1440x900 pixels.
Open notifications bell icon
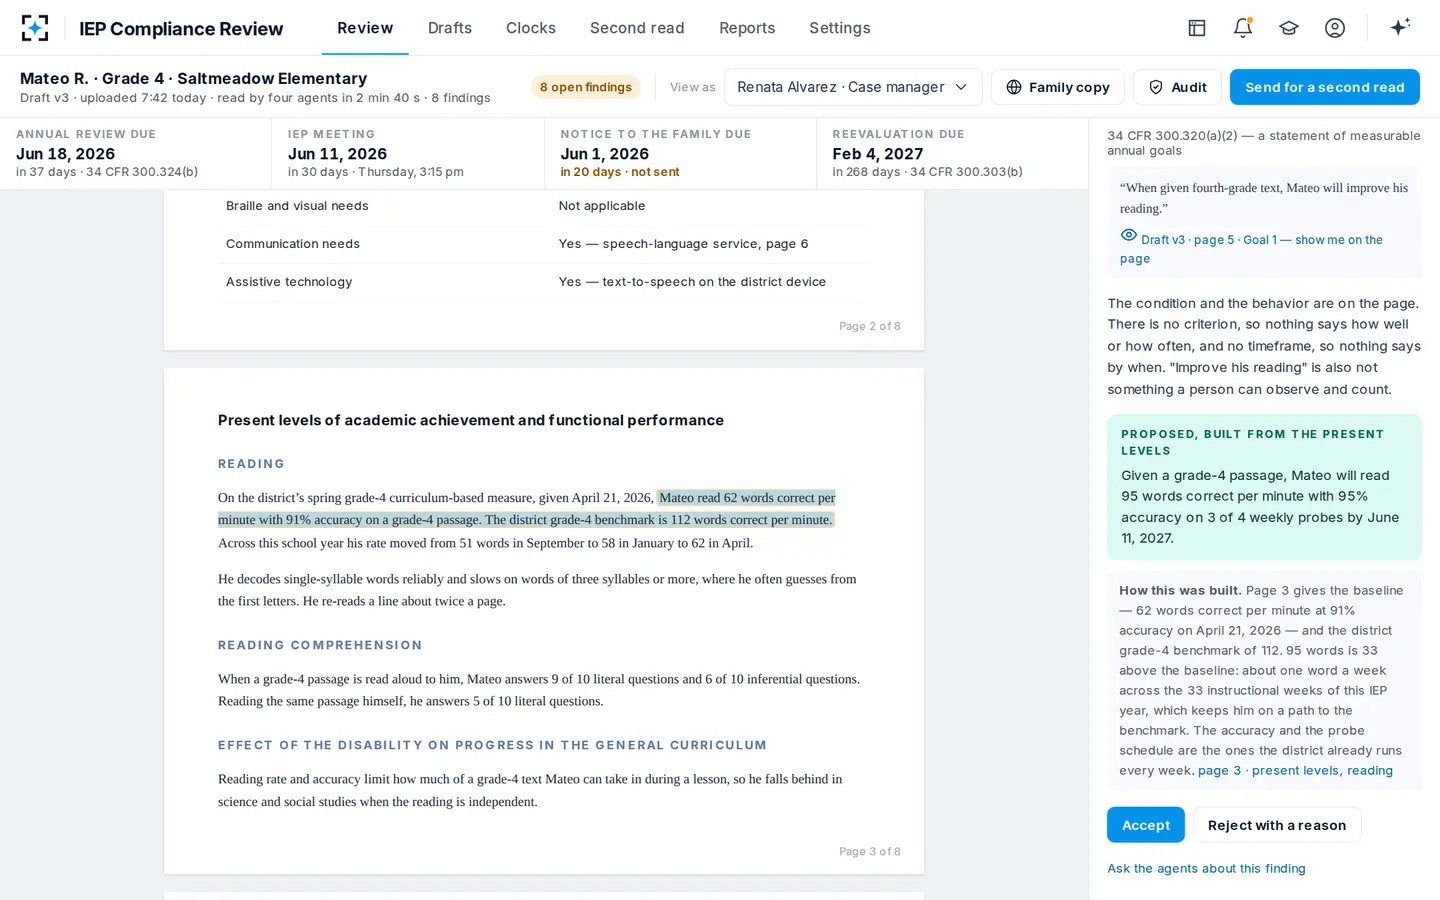pyautogui.click(x=1243, y=28)
